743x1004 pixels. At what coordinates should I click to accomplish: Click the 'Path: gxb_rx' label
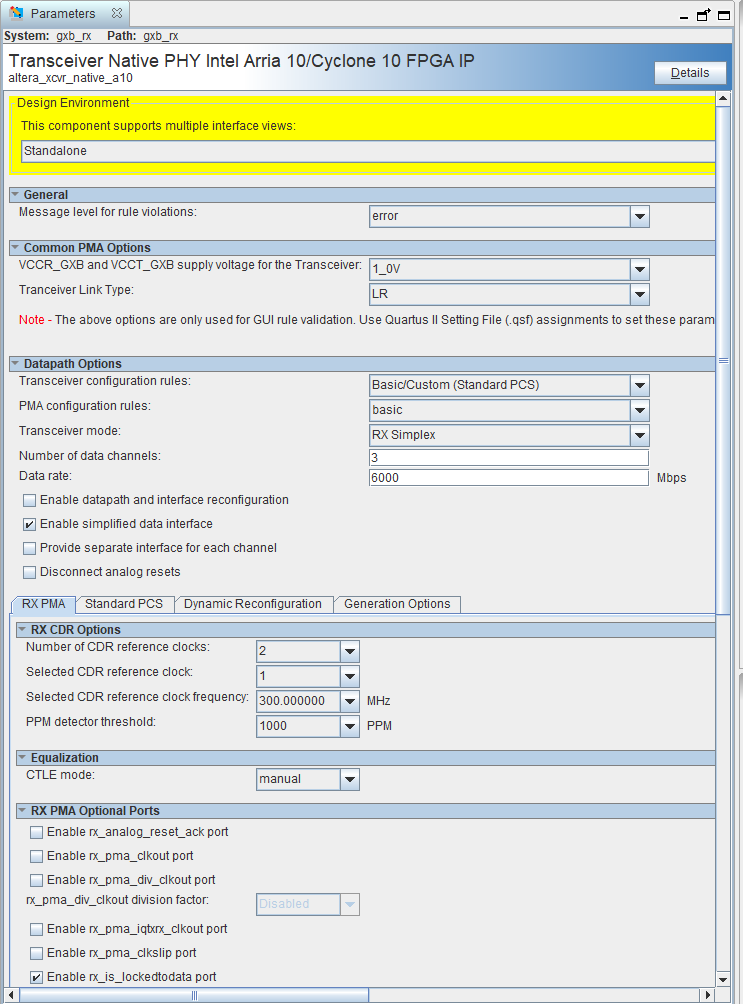142,36
